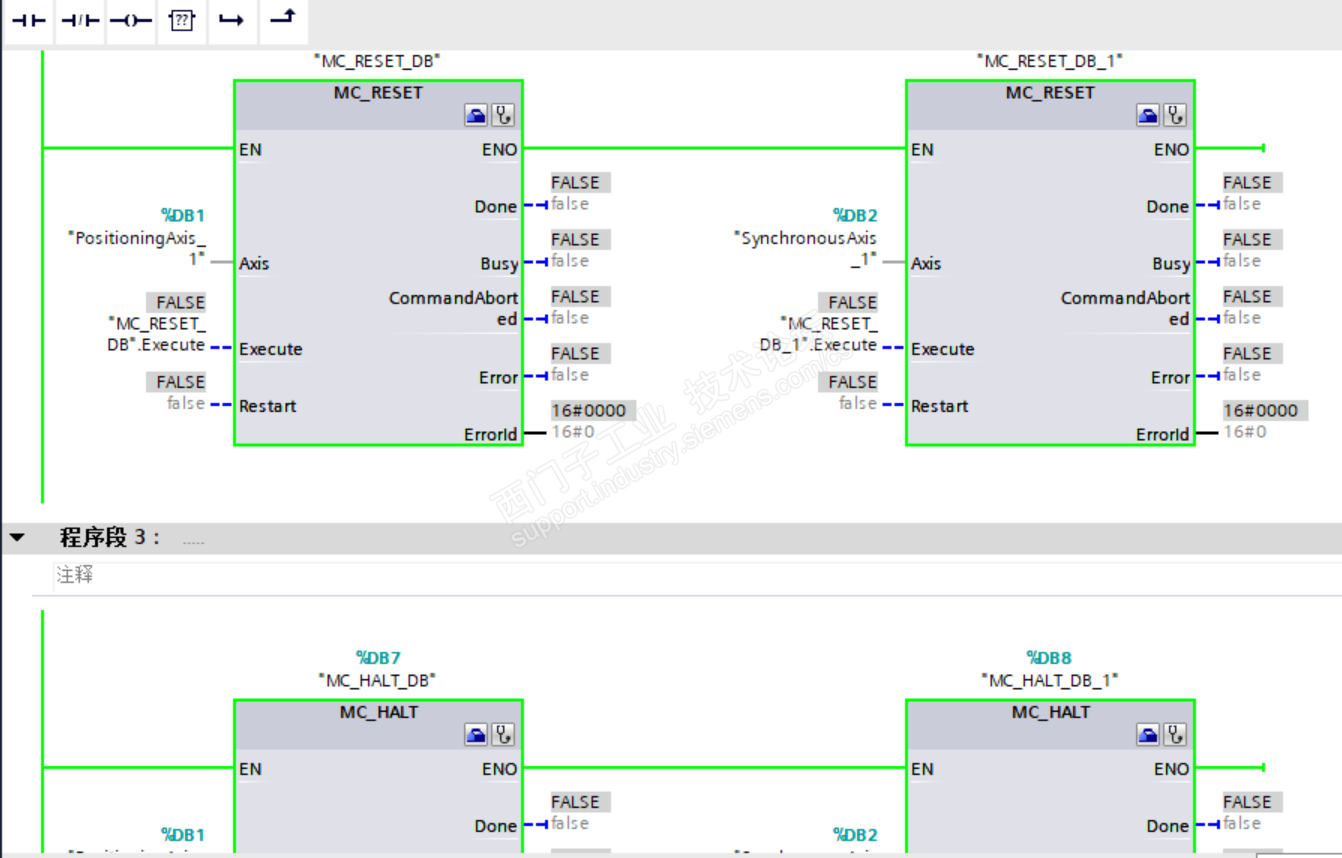The width and height of the screenshot is (1342, 858).
Task: Click the EN input on MC_HALT_DB block
Action: click(x=250, y=769)
